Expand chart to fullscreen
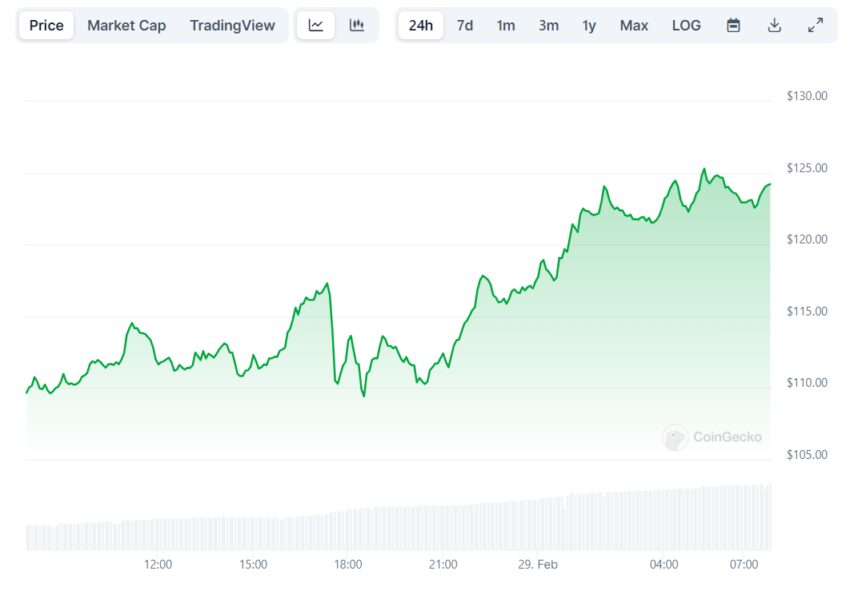This screenshot has height=591, width=850. click(815, 25)
